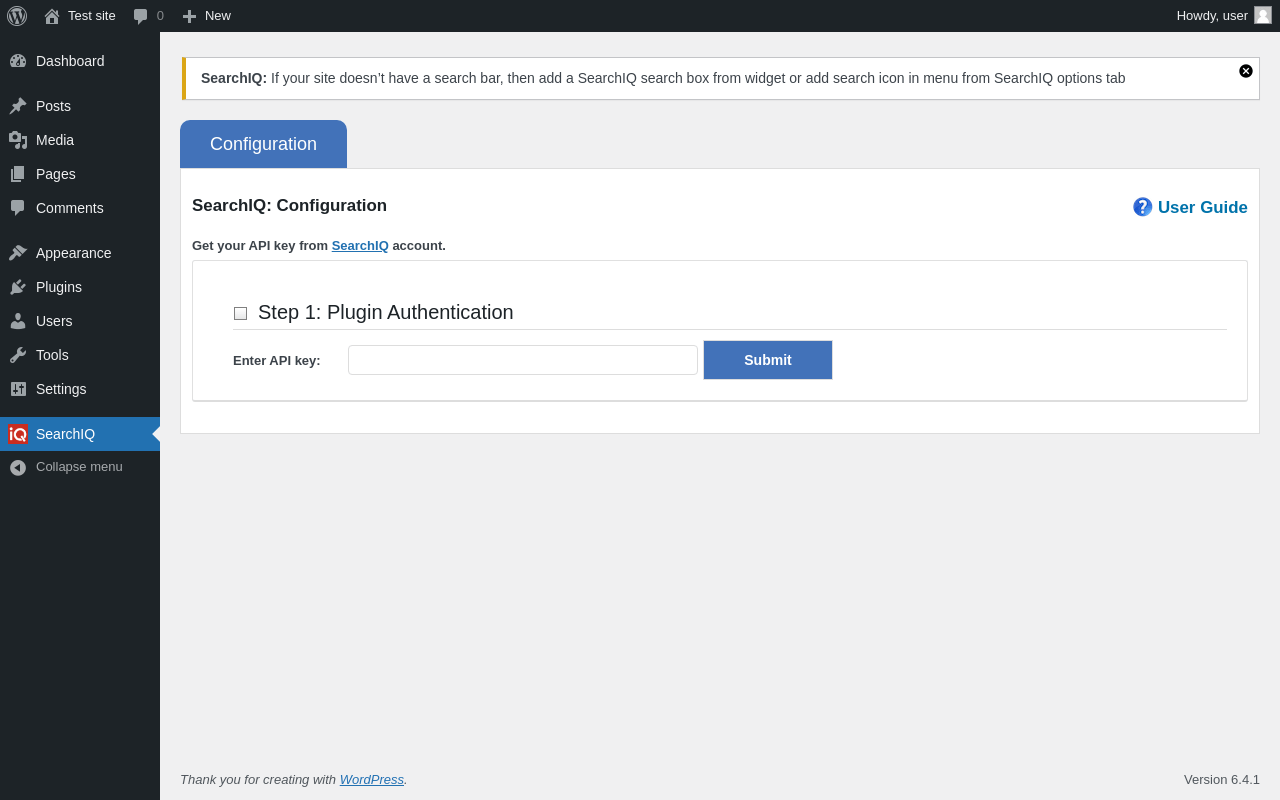Screen dimensions: 1280x800
Task: Dismiss the SearchIQ notice
Action: (1246, 71)
